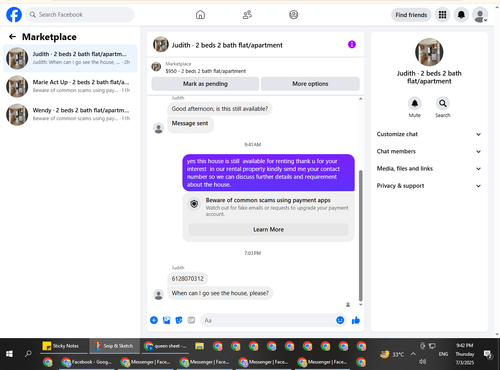This screenshot has width=500, height=370.
Task: Click the Aa message input box
Action: (267, 320)
